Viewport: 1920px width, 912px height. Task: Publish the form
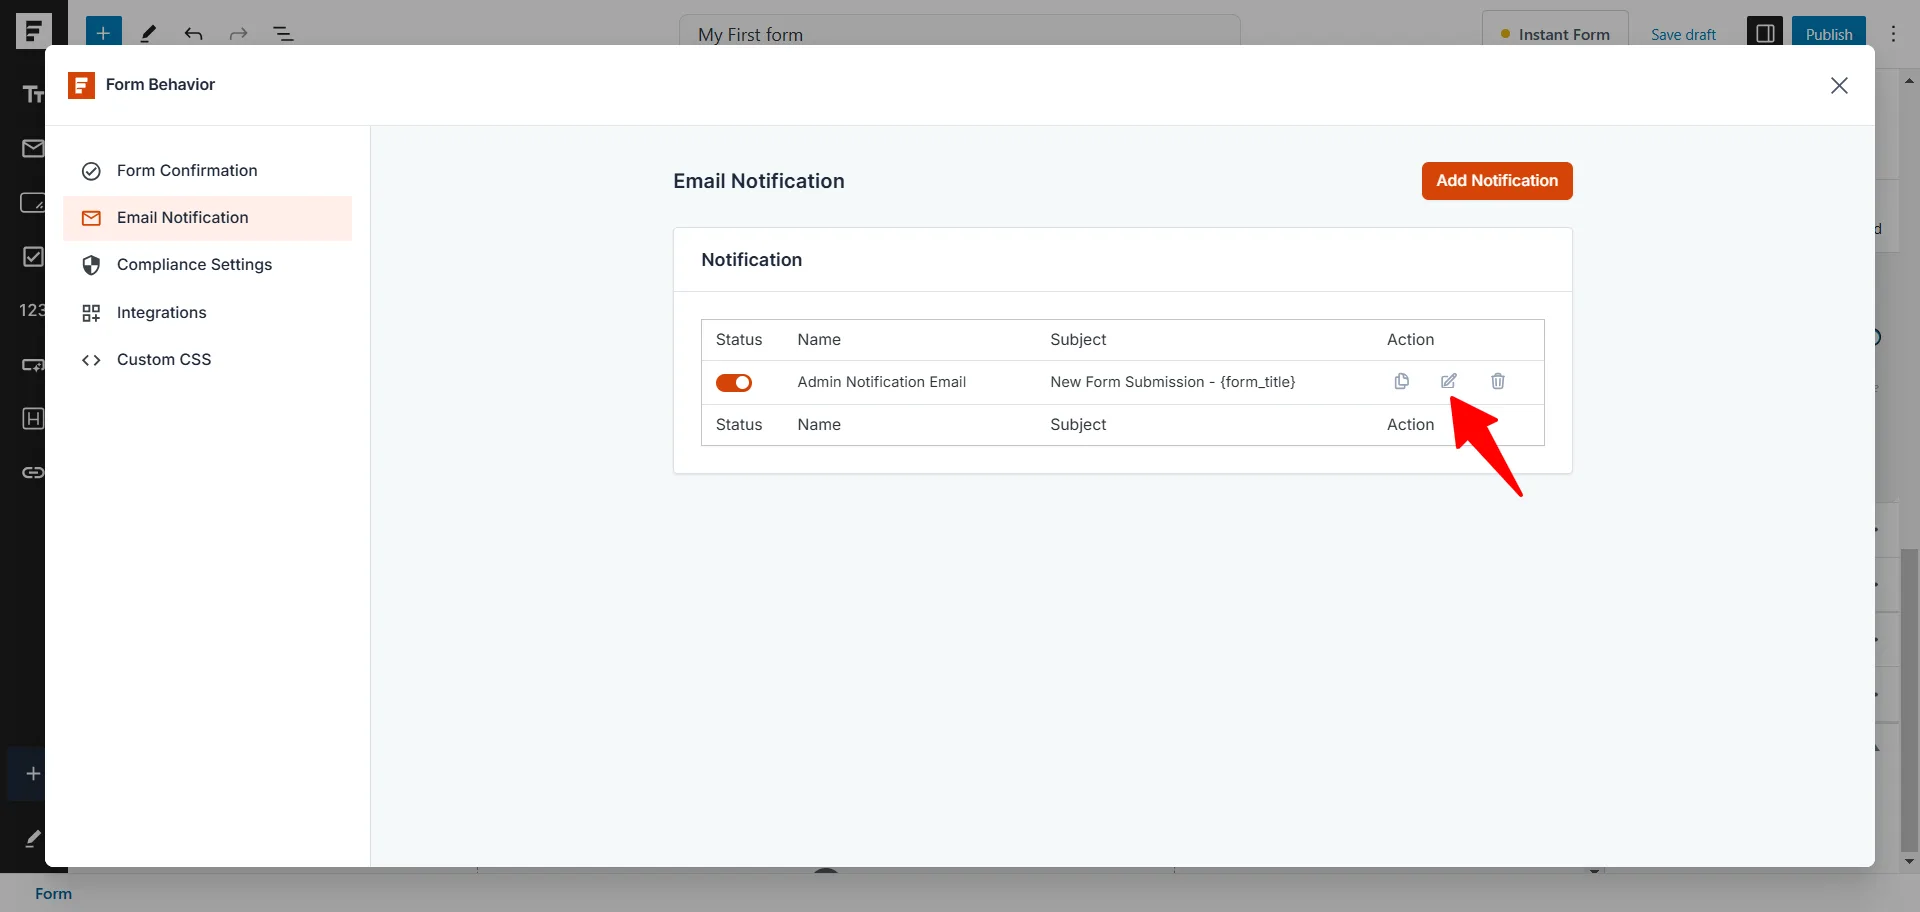[x=1828, y=33]
